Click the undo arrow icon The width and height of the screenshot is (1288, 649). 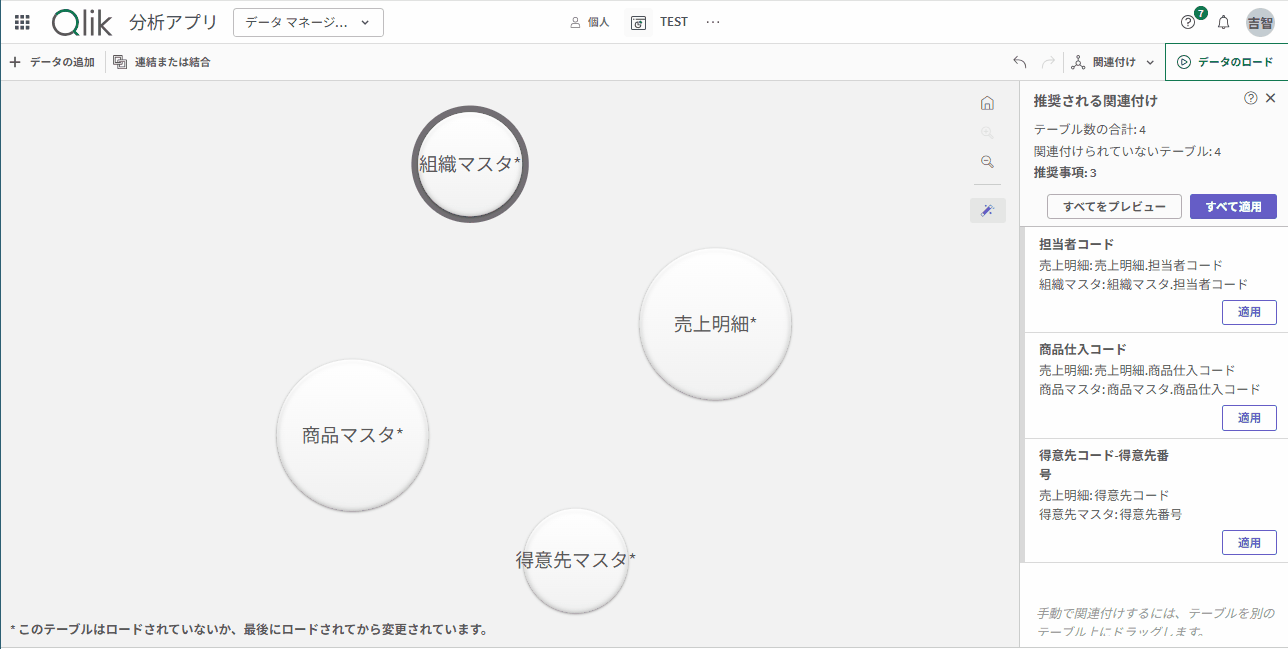click(1020, 62)
